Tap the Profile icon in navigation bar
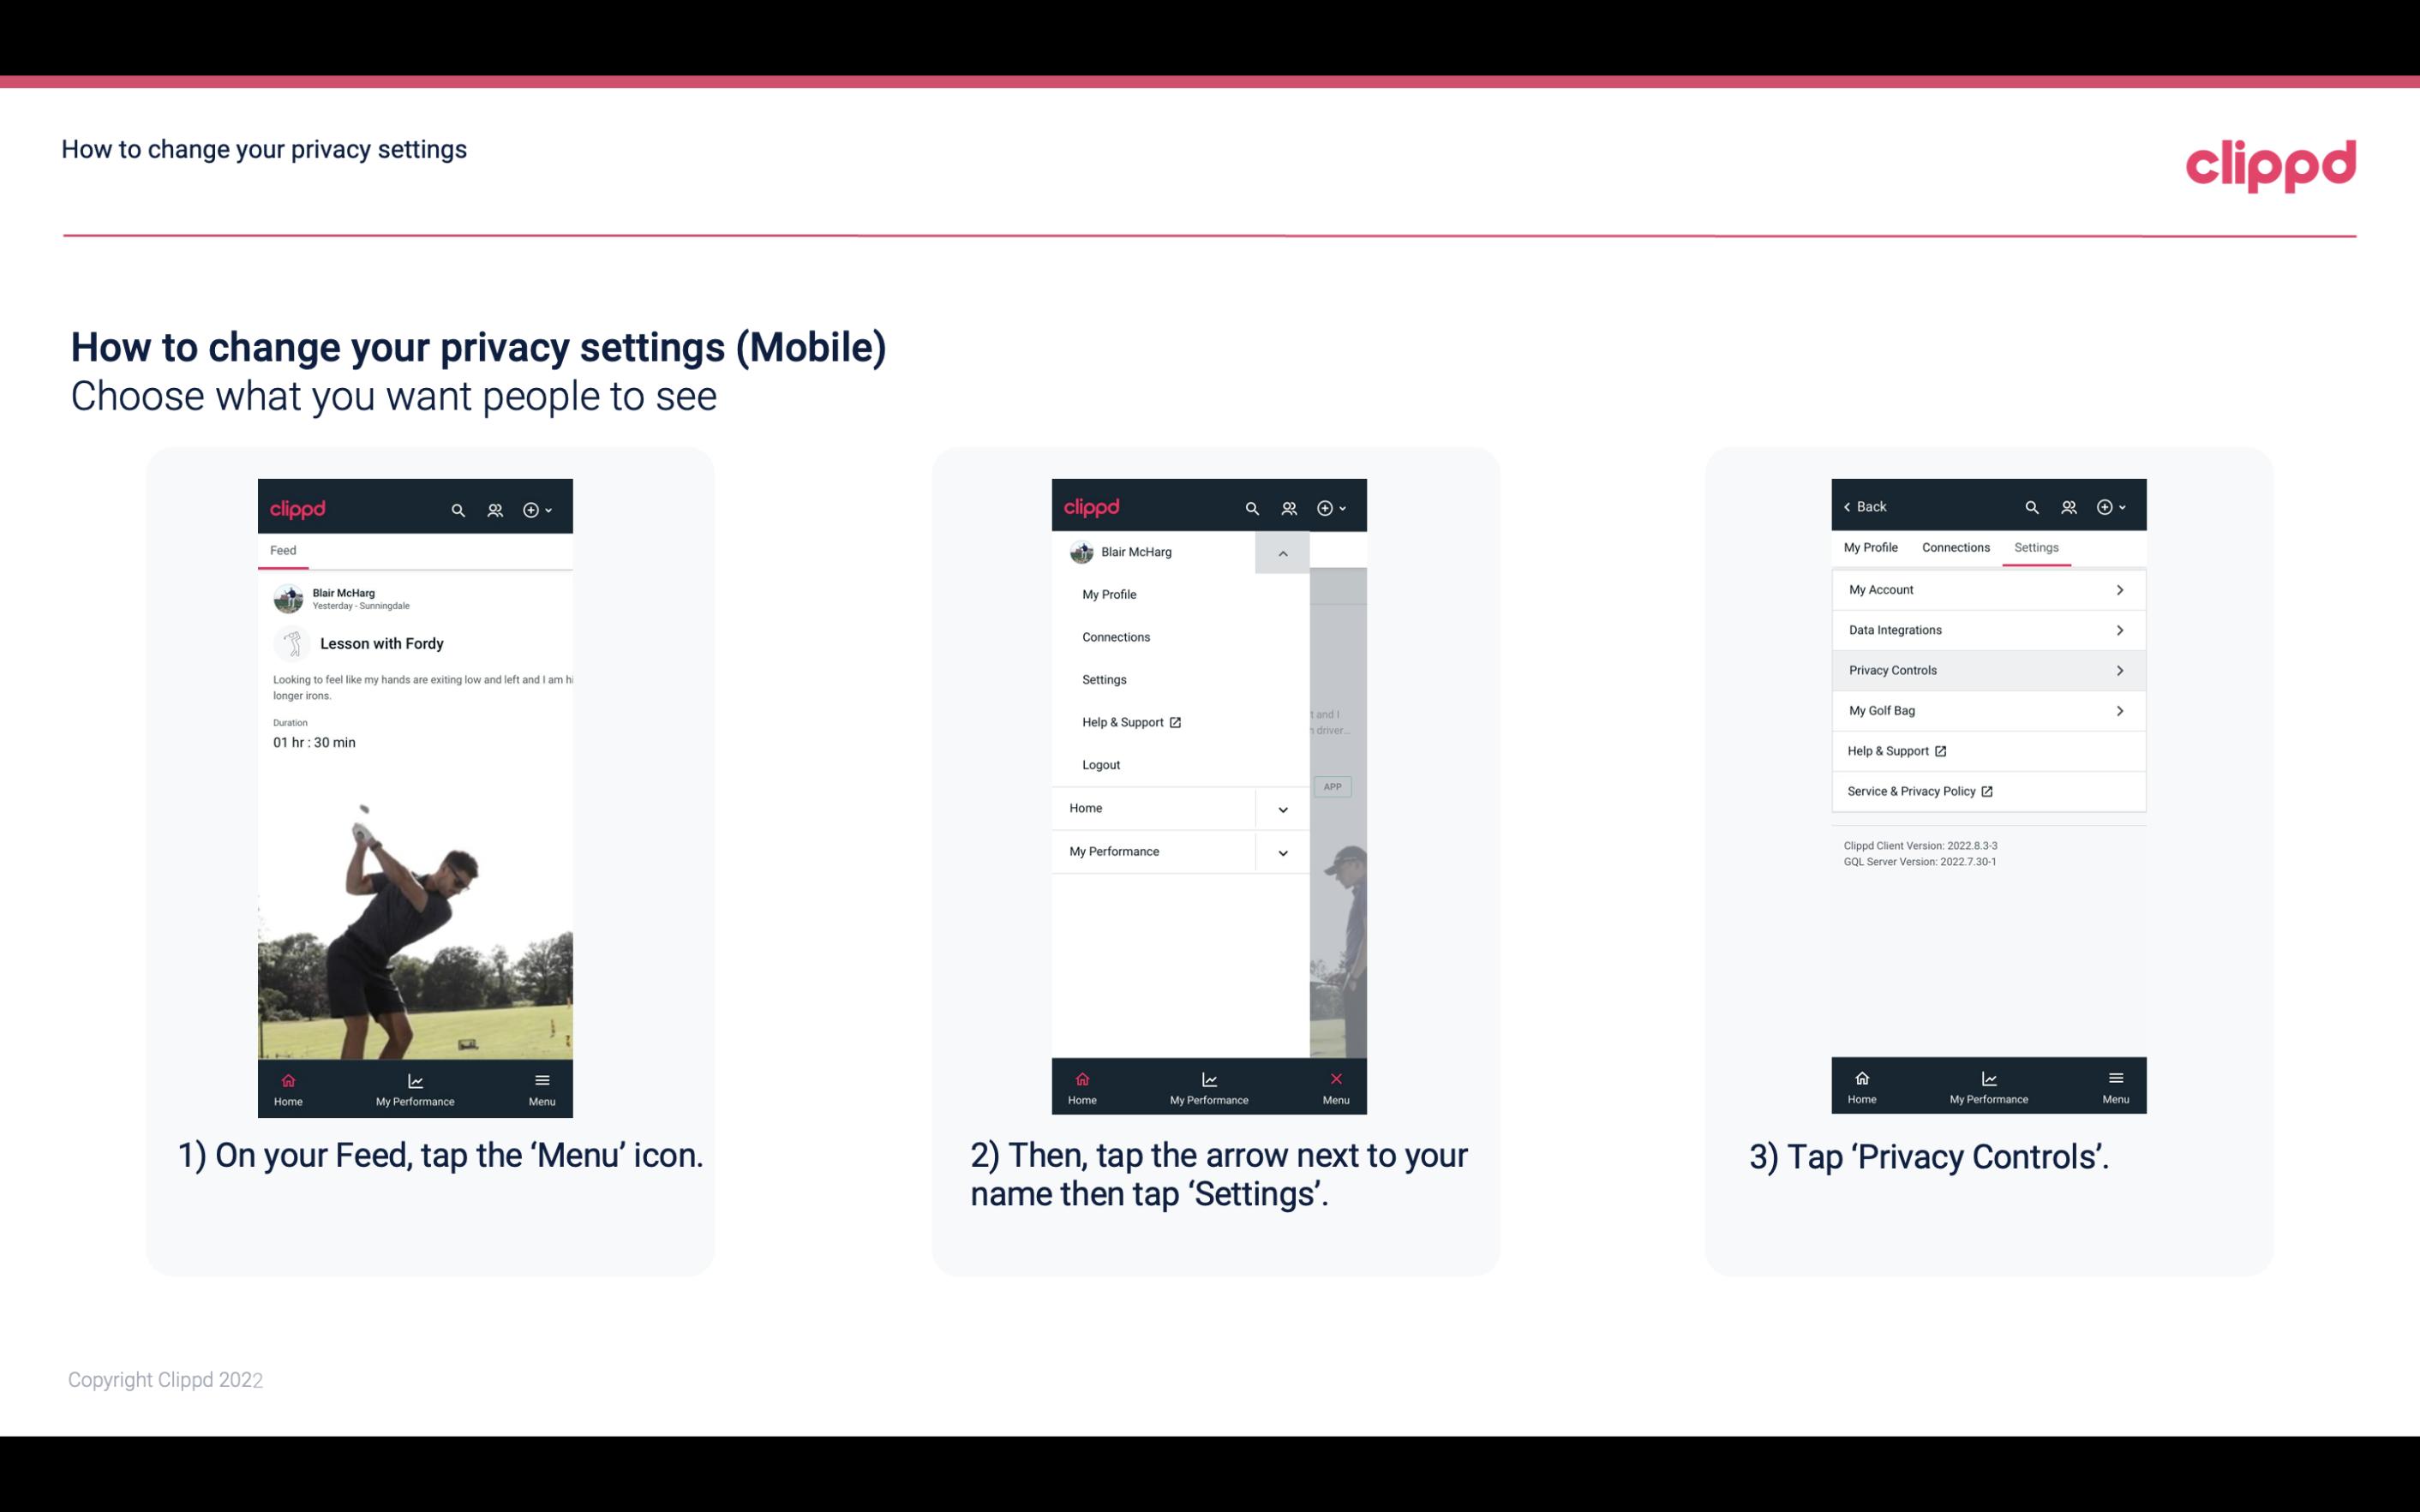2420x1512 pixels. point(496,507)
